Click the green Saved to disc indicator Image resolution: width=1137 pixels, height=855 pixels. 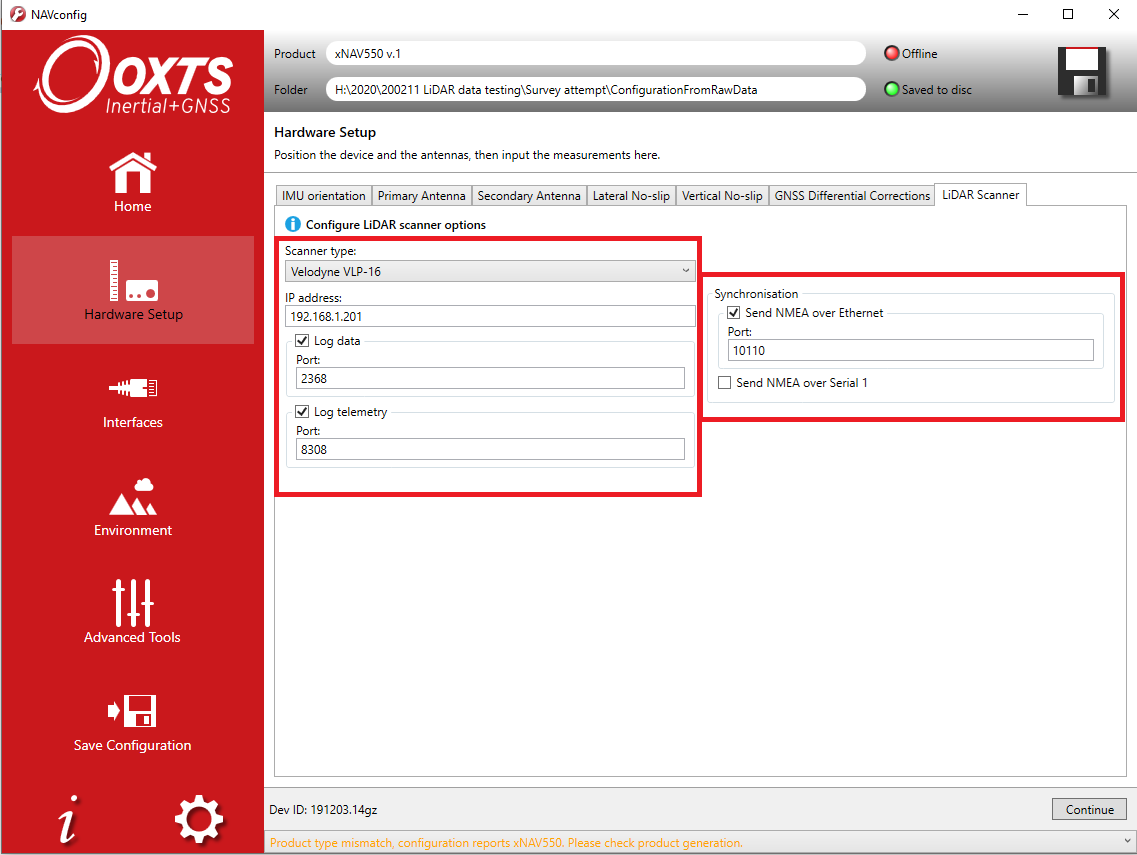coord(891,89)
